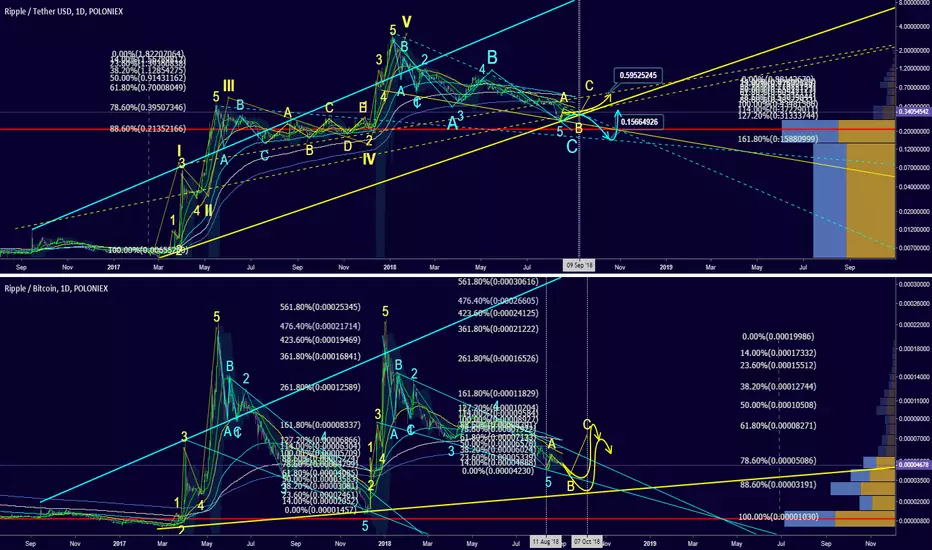The image size is (932, 550).
Task: Click the 09 Sep '18 date marker
Action: (x=579, y=266)
